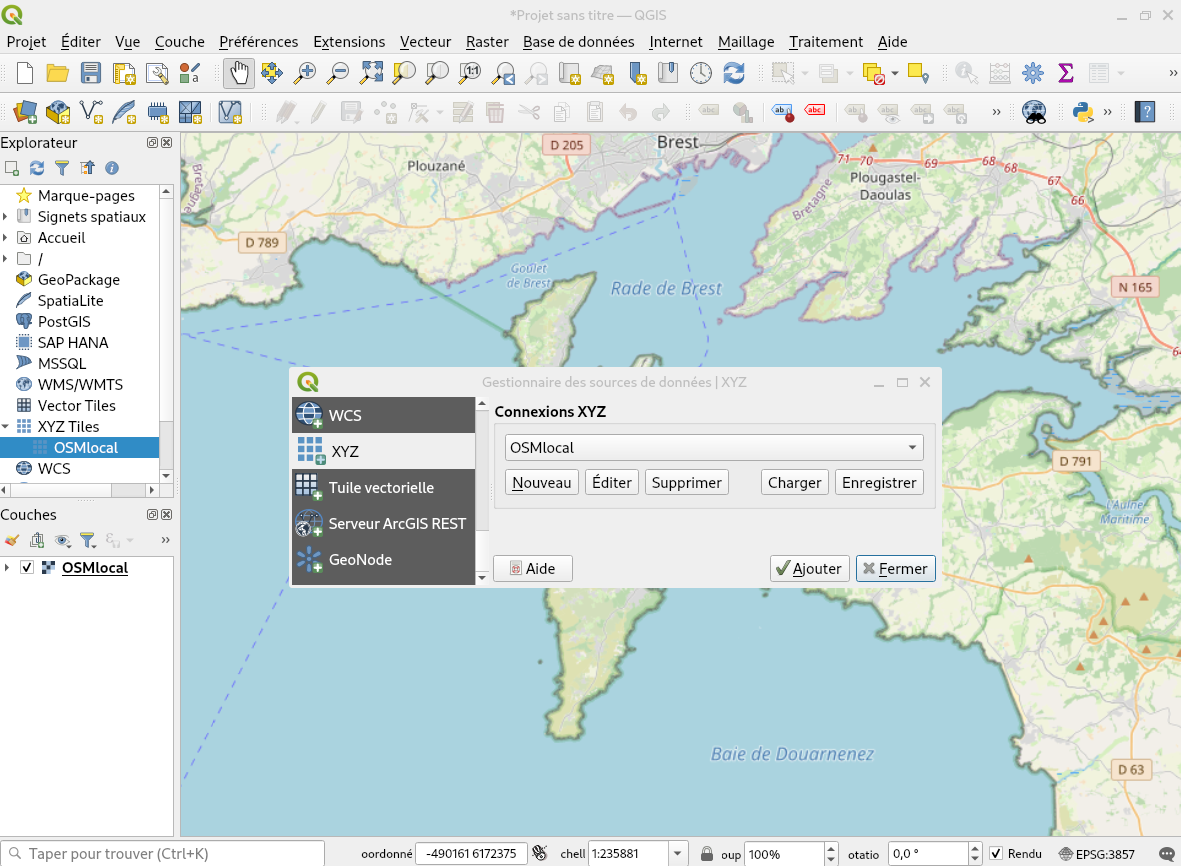Expand the OSMlocal layer in Couches
This screenshot has height=866, width=1181.
pos(7,567)
